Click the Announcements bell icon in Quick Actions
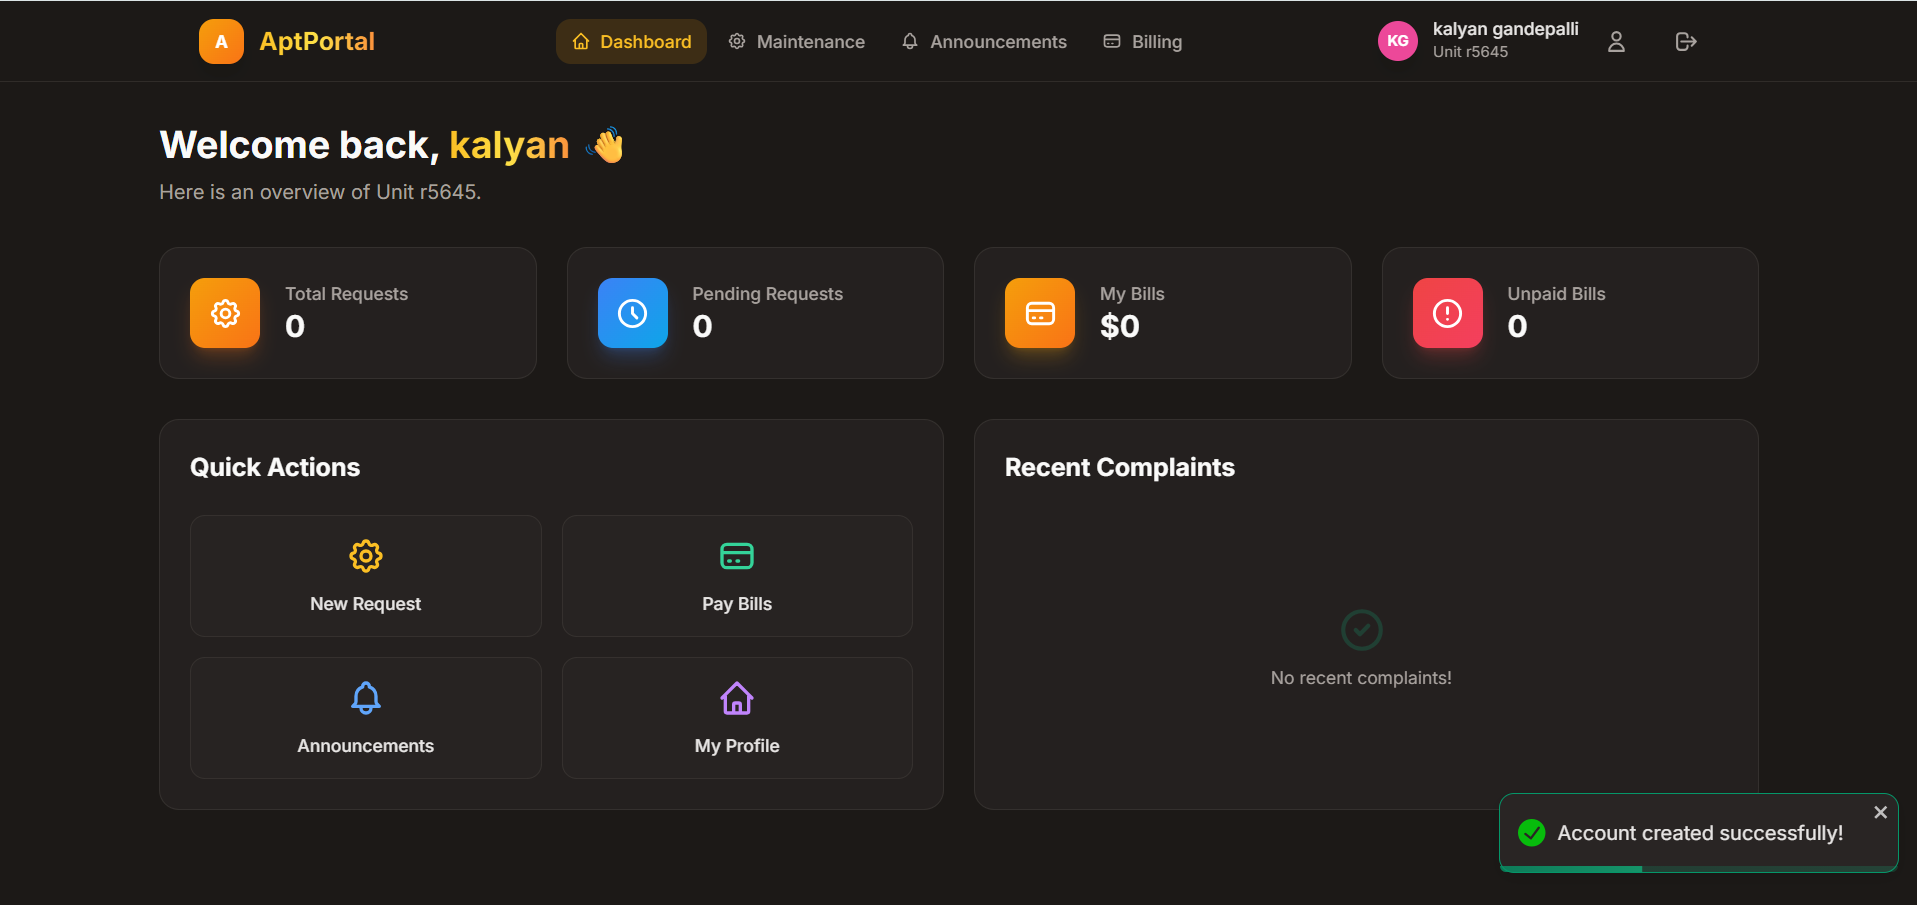Viewport: 1917px width, 905px height. coord(366,698)
